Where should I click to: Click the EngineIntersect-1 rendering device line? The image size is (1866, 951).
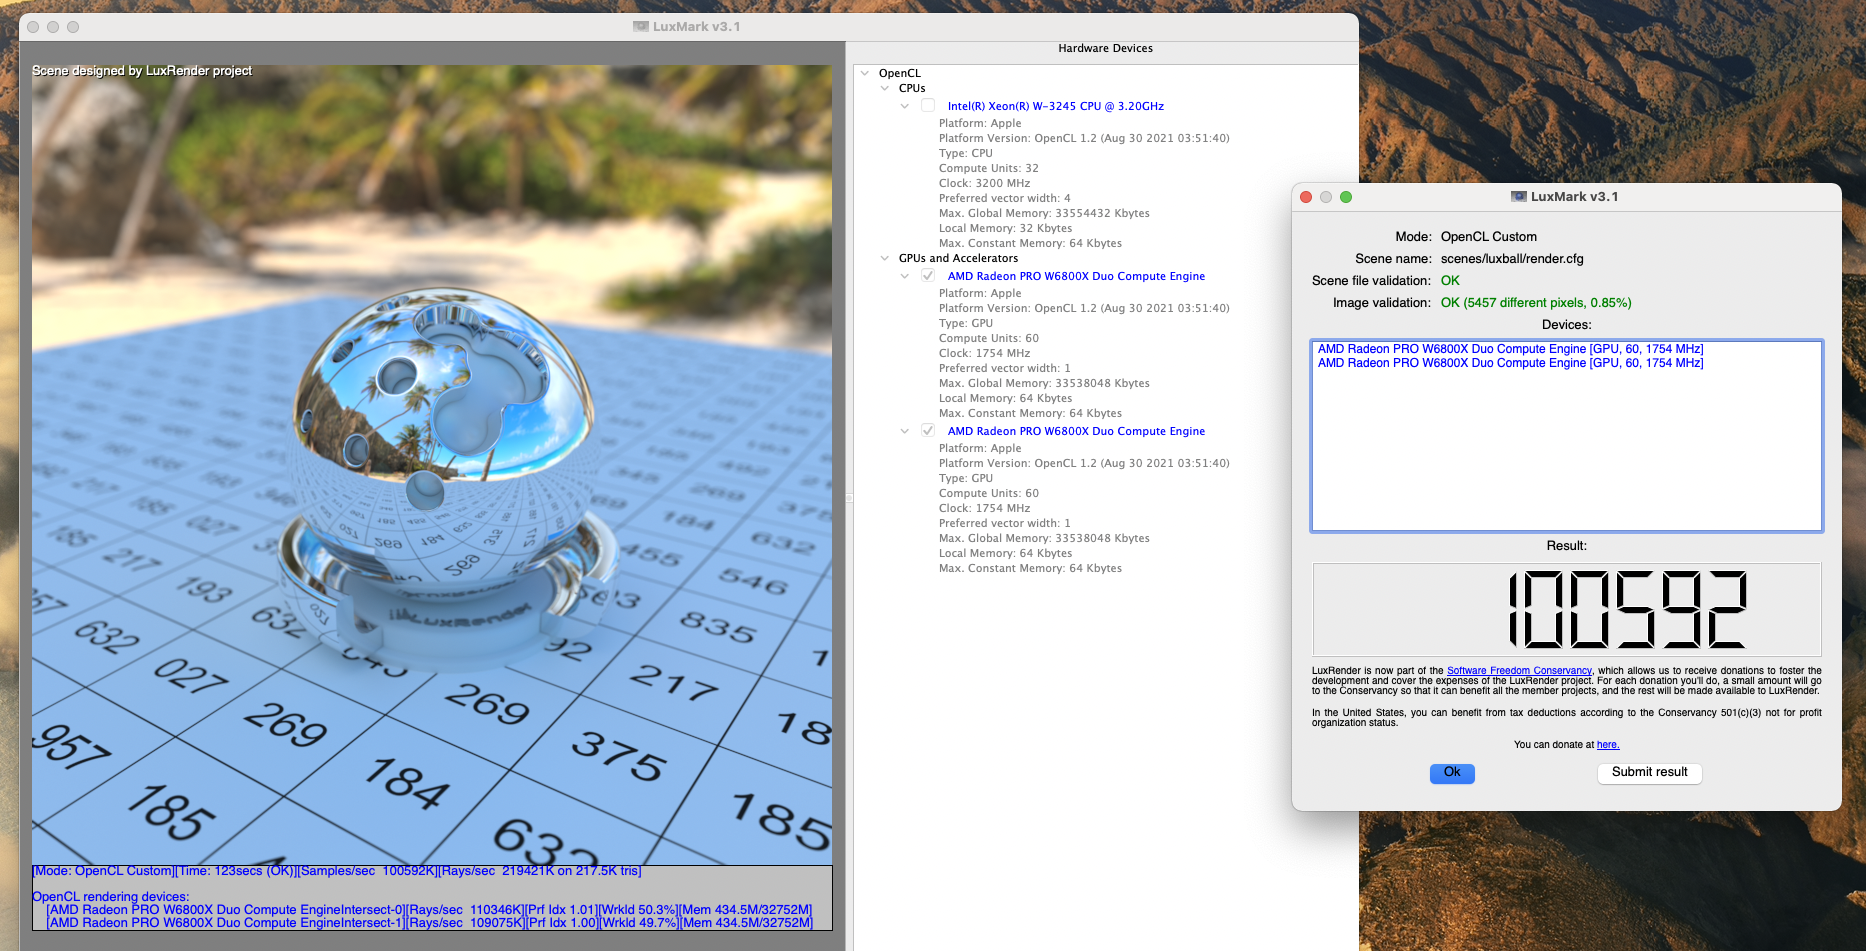click(x=430, y=923)
